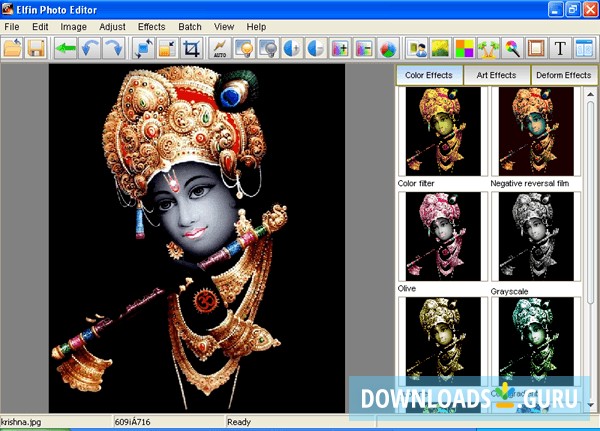Click the picture frame icon
The height and width of the screenshot is (431, 600).
(535, 48)
